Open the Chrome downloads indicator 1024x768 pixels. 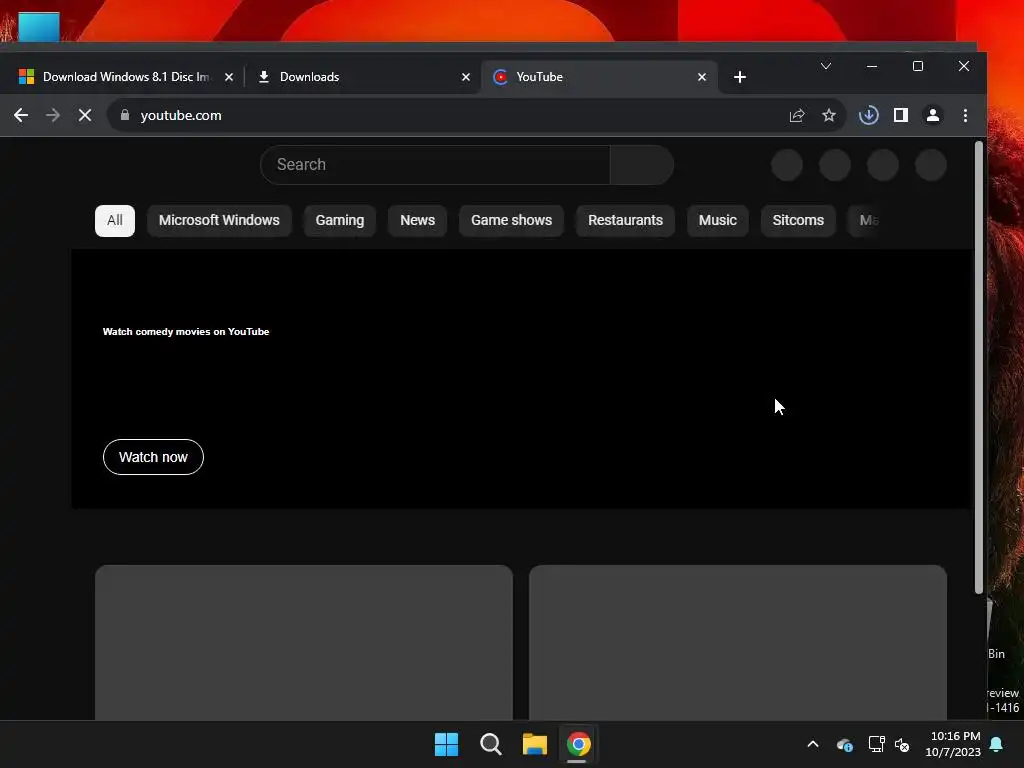coord(869,116)
